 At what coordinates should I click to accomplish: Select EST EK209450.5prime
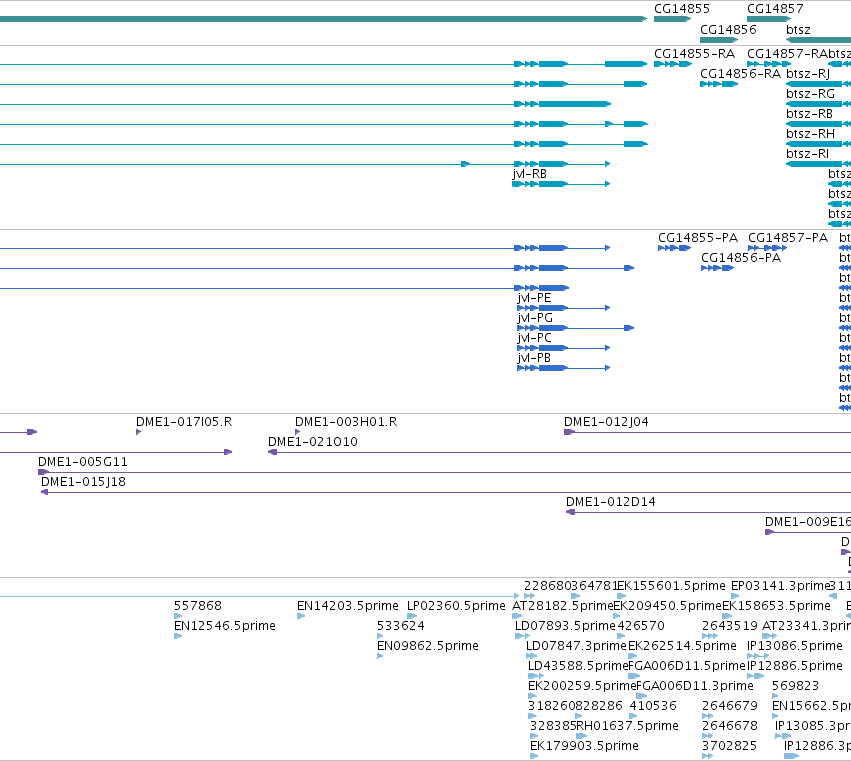click(x=617, y=616)
